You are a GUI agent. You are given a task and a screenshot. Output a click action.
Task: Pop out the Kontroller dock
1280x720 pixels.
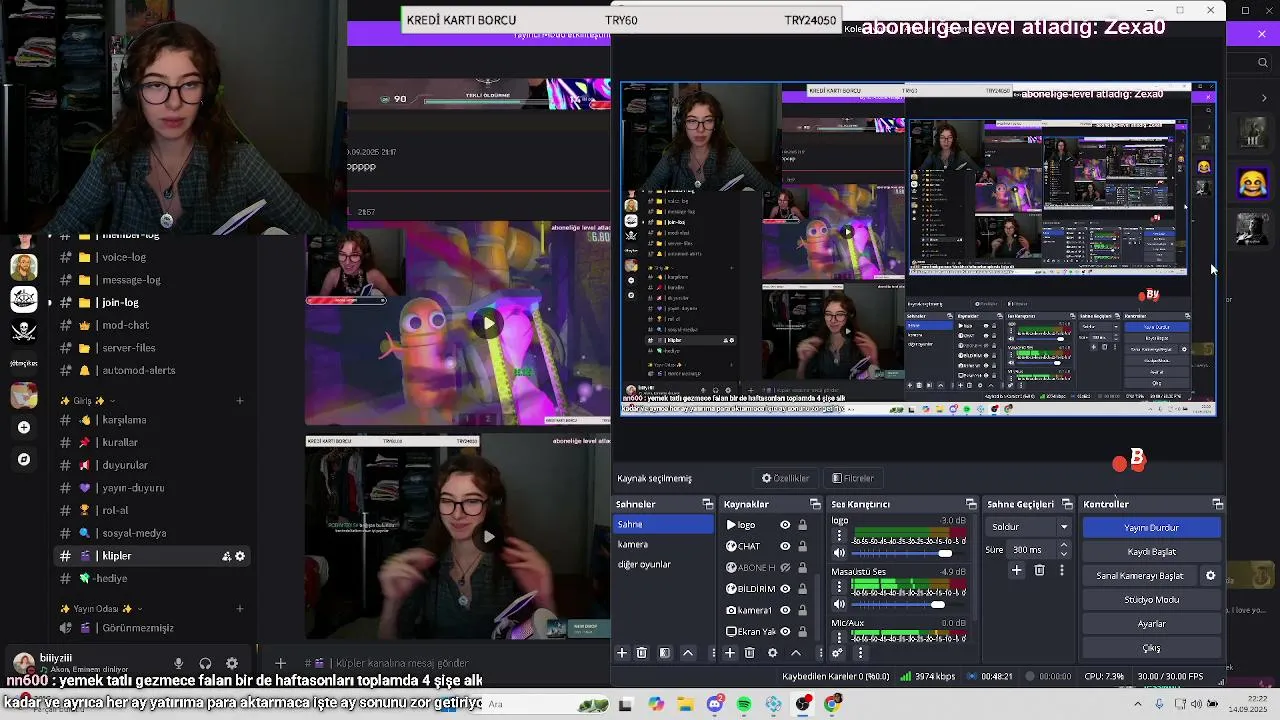[x=1217, y=504]
